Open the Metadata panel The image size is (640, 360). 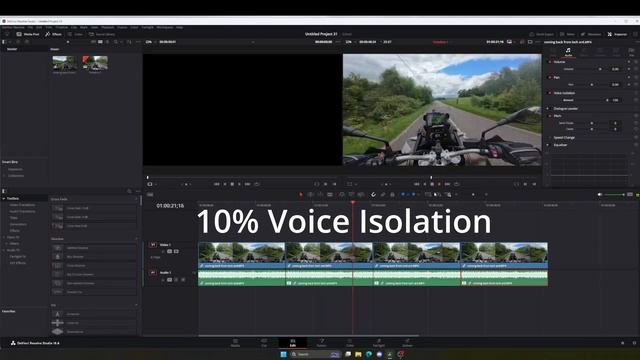(591, 34)
